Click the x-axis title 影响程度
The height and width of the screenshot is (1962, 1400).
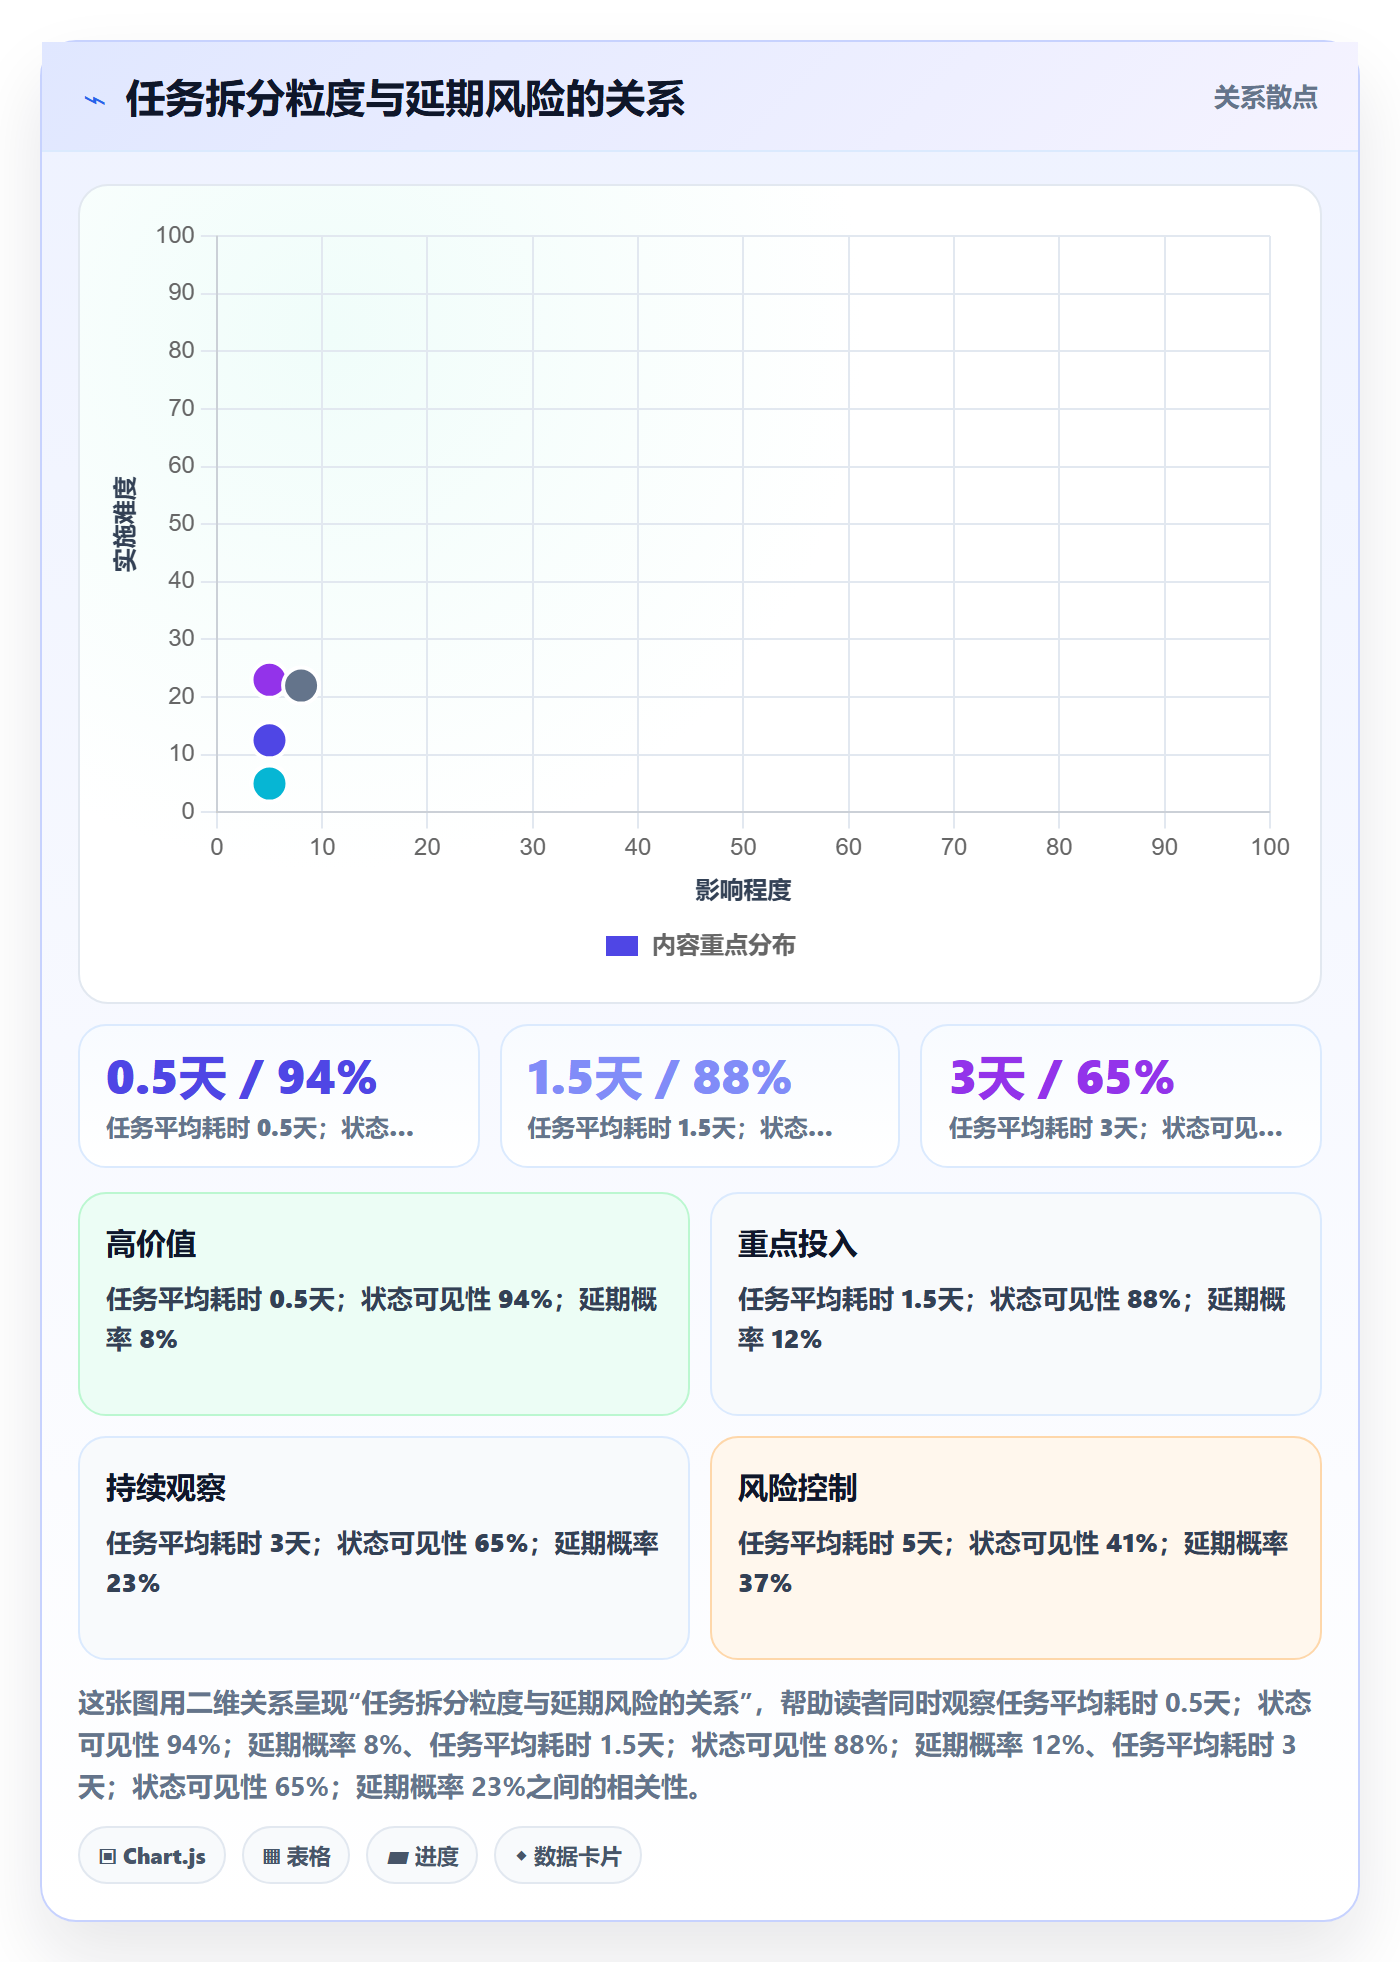coord(743,890)
